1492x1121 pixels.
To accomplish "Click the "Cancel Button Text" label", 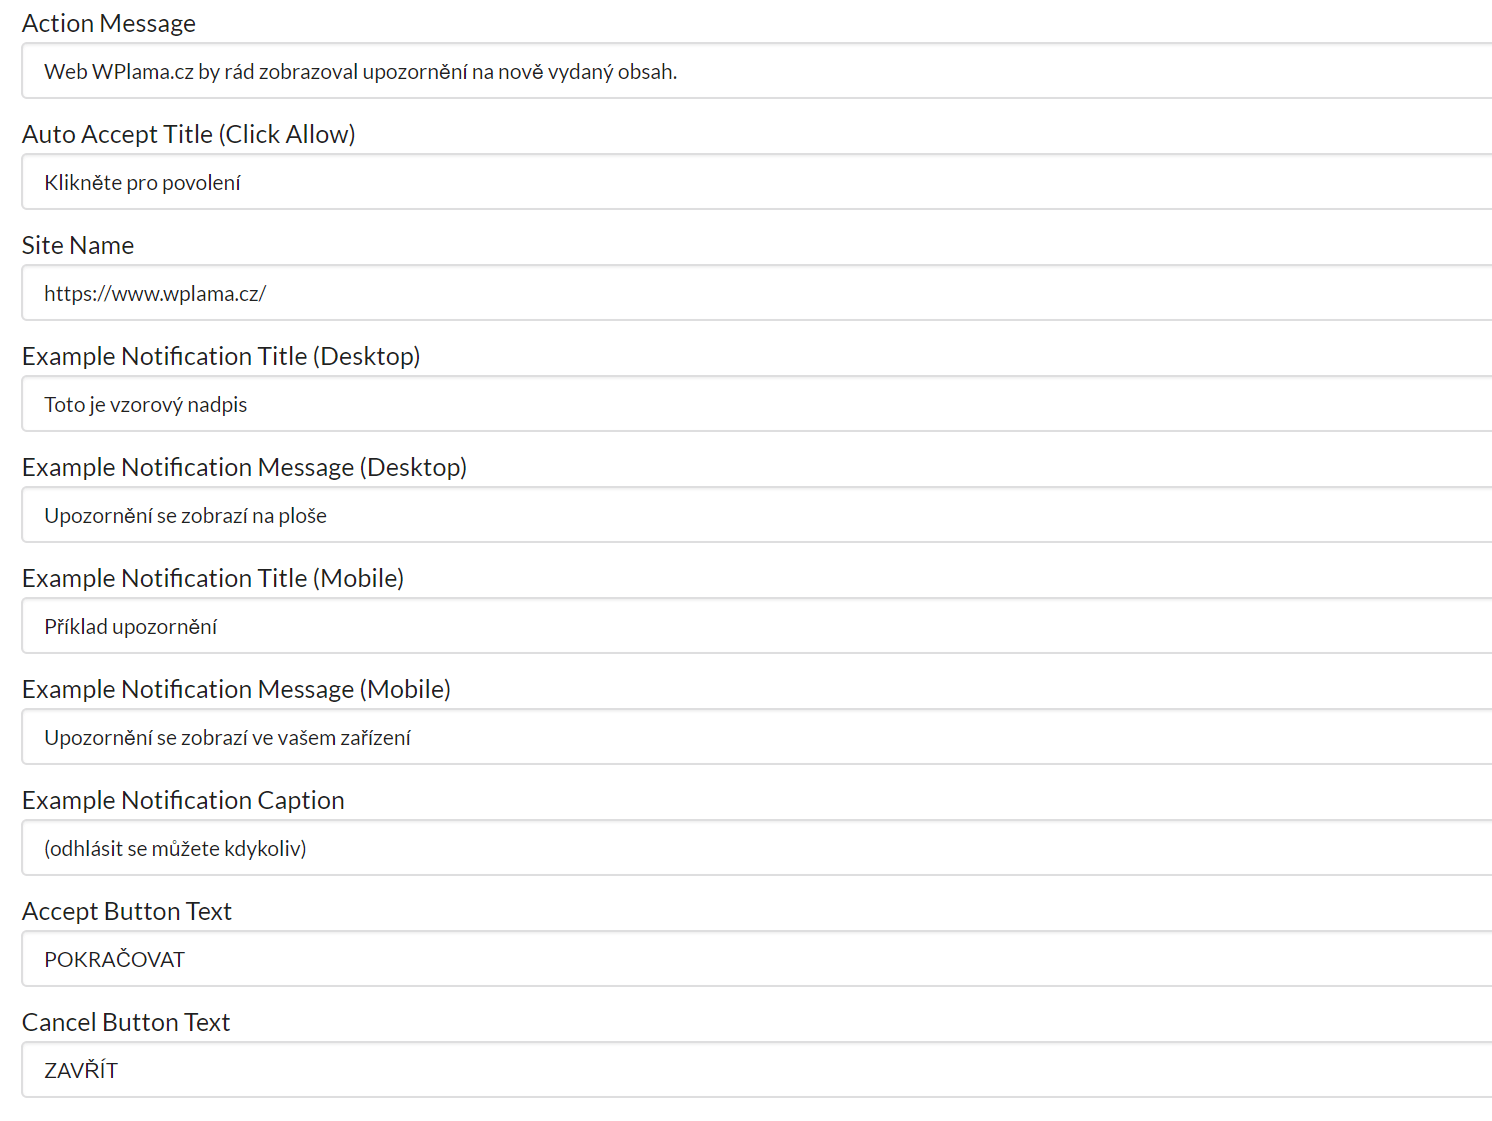I will pyautogui.click(x=126, y=1022).
